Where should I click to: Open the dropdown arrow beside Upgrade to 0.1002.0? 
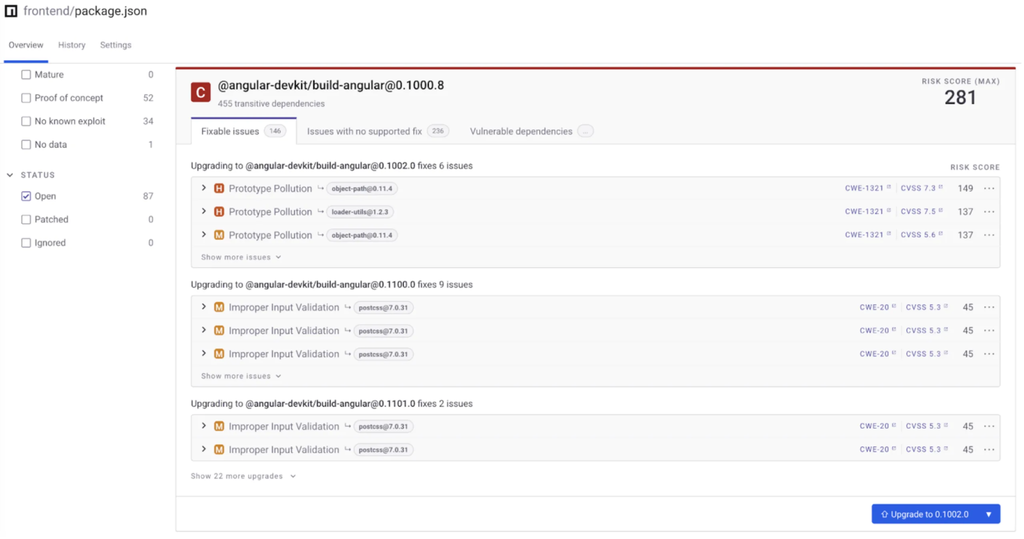pyautogui.click(x=989, y=514)
